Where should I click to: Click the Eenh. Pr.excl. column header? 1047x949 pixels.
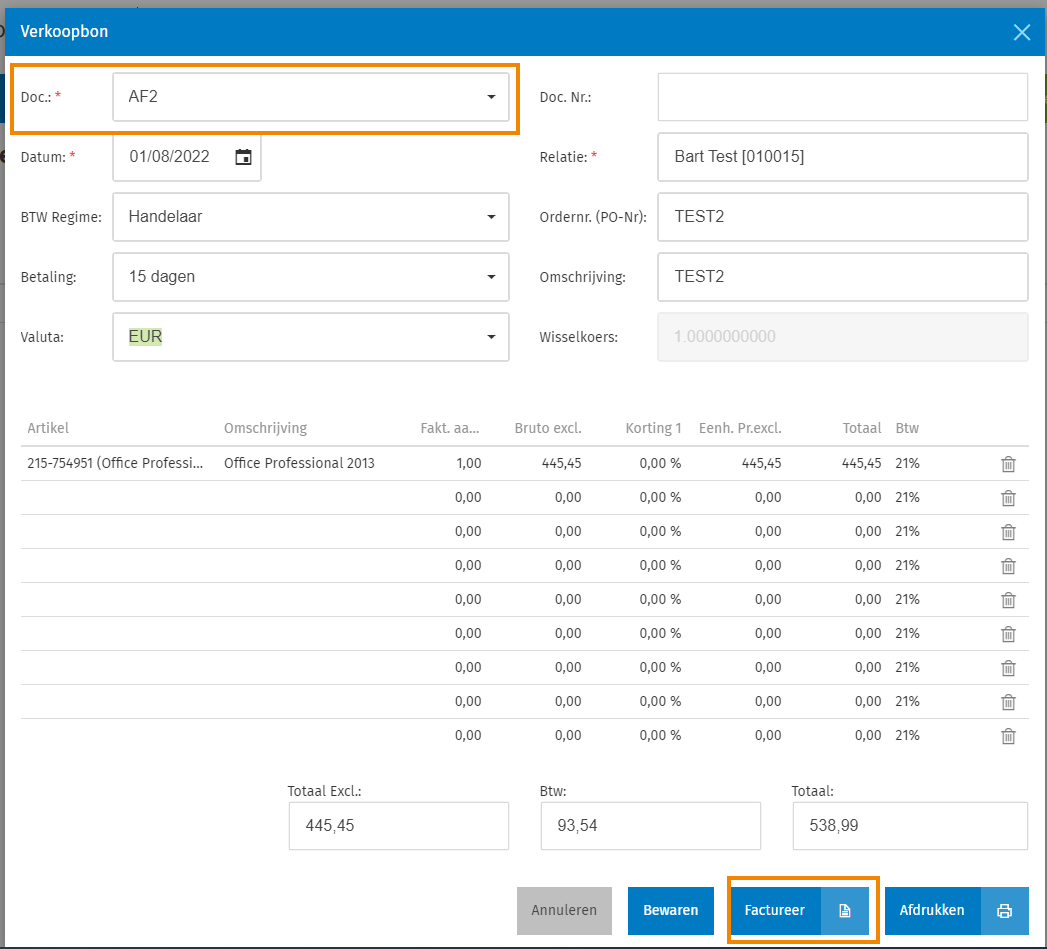[x=740, y=428]
